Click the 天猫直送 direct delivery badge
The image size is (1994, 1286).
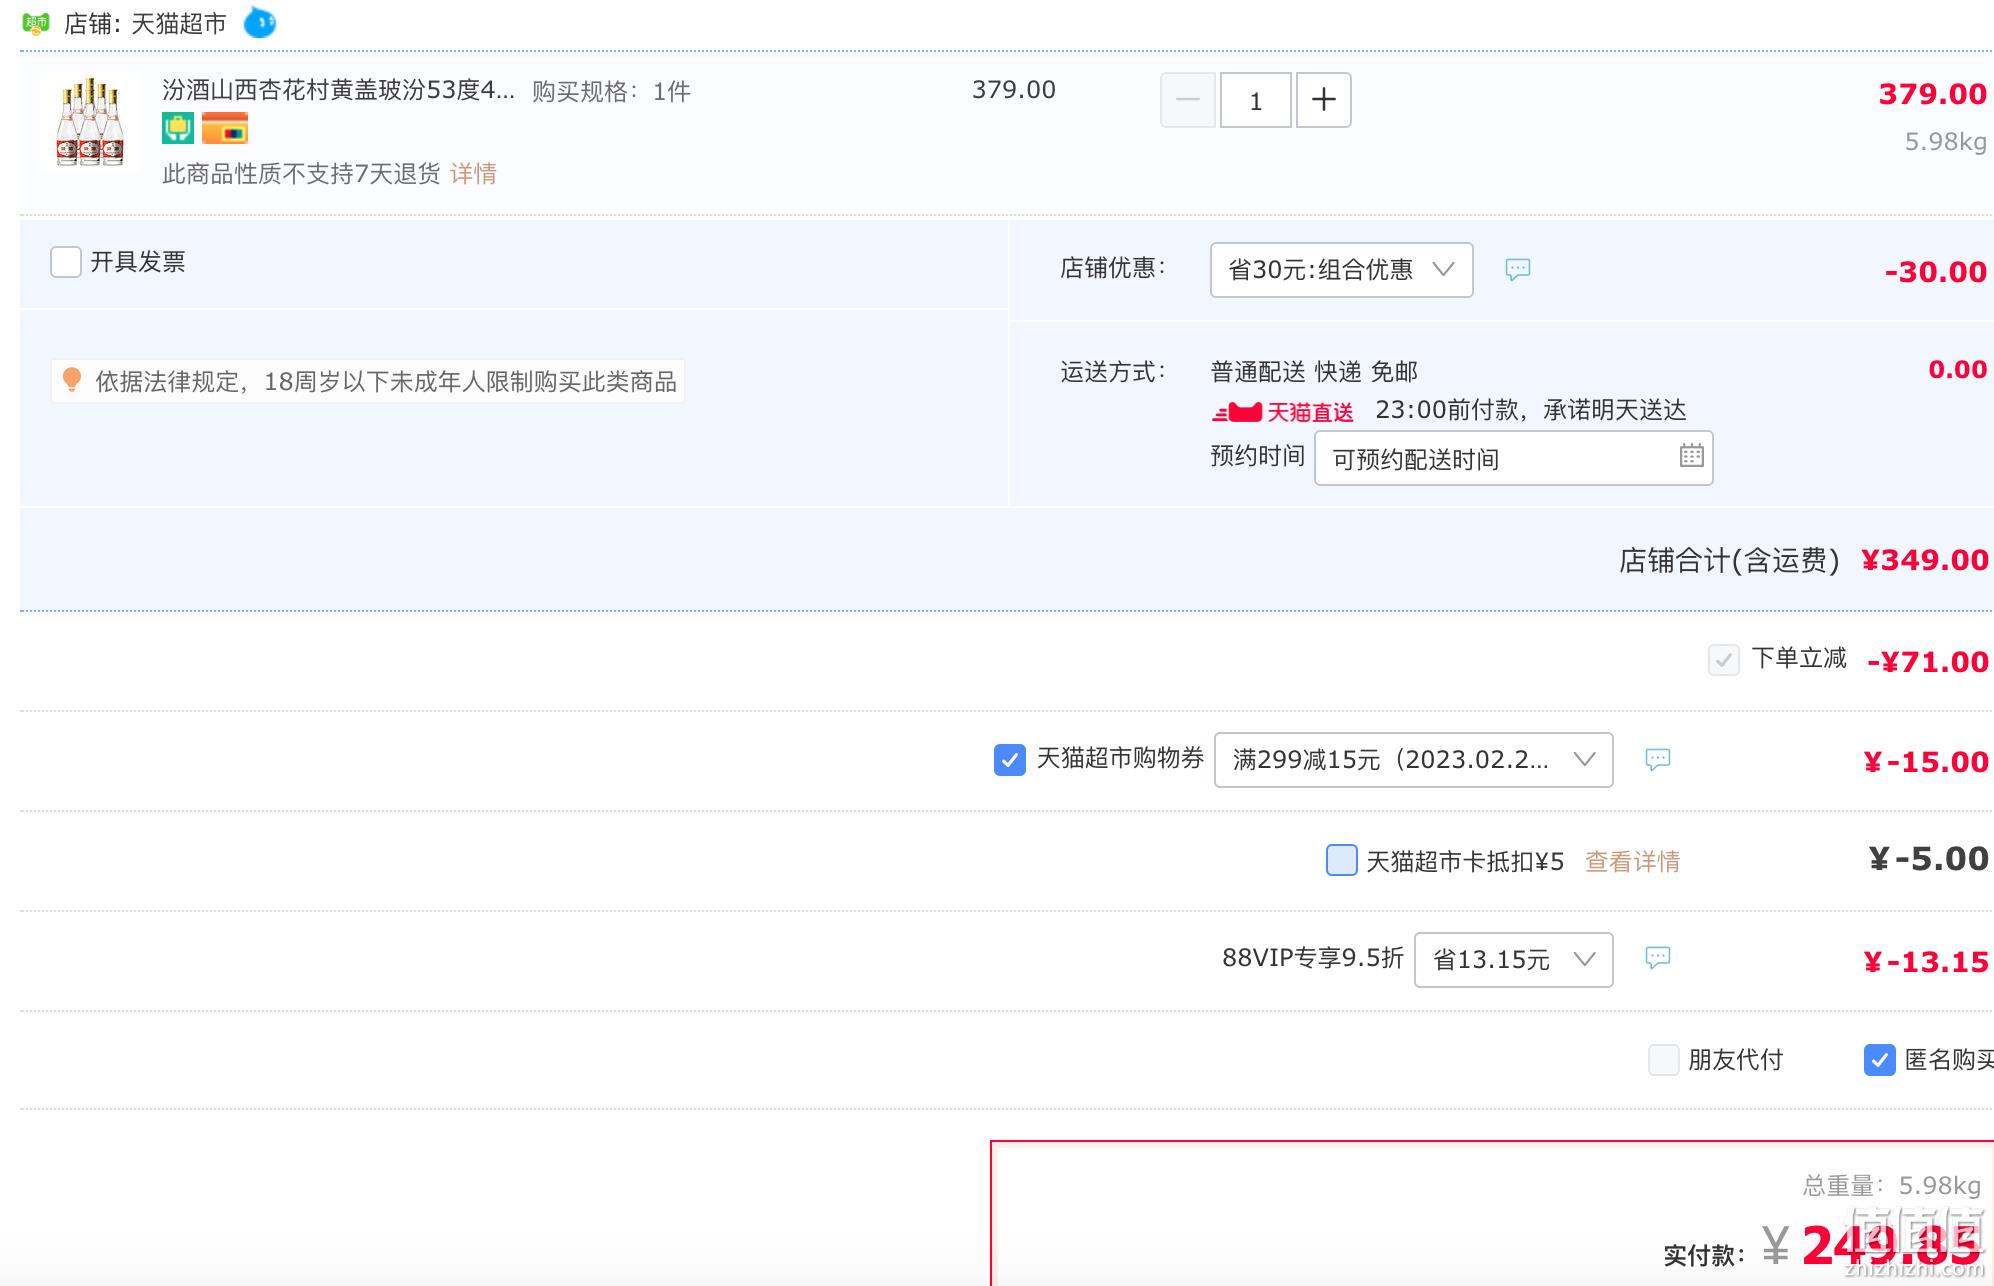point(1283,412)
